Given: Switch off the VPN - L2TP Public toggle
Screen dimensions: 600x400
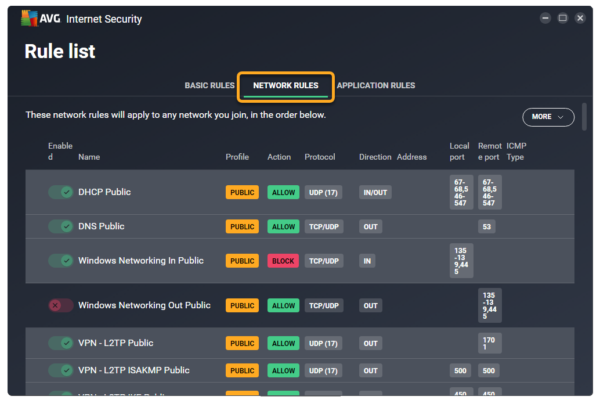Looking at the screenshot, I should point(60,343).
